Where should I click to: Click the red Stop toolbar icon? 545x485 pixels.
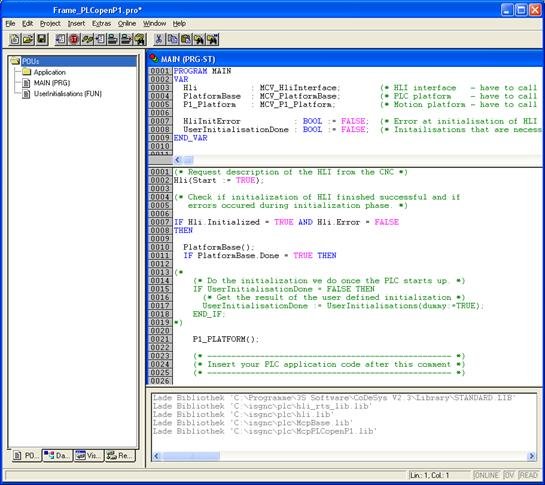tap(74, 39)
